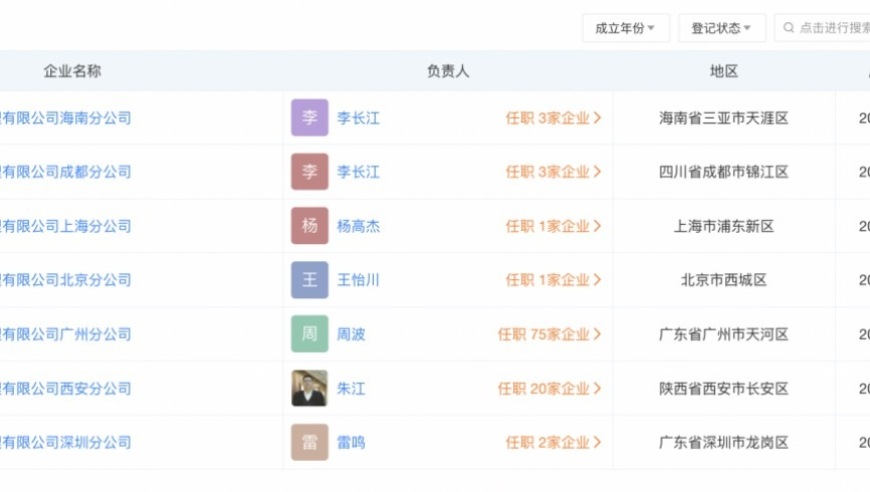Open the 深圳分公司 company link
This screenshot has height=492, width=870.
(x=65, y=442)
